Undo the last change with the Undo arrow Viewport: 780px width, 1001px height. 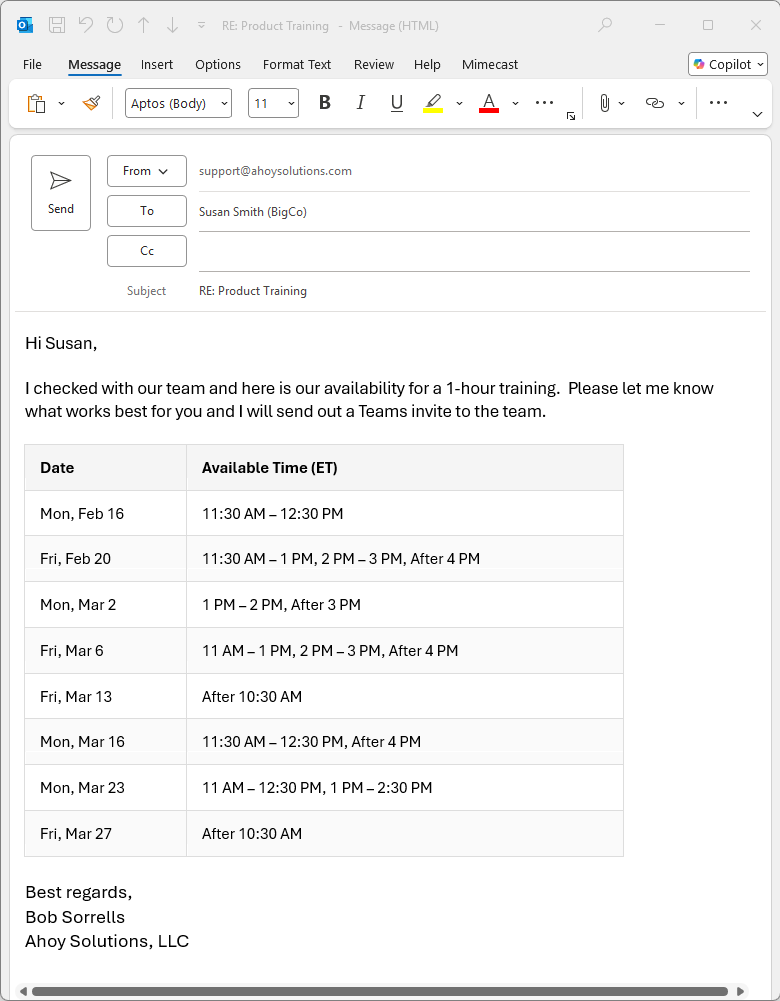tap(88, 25)
